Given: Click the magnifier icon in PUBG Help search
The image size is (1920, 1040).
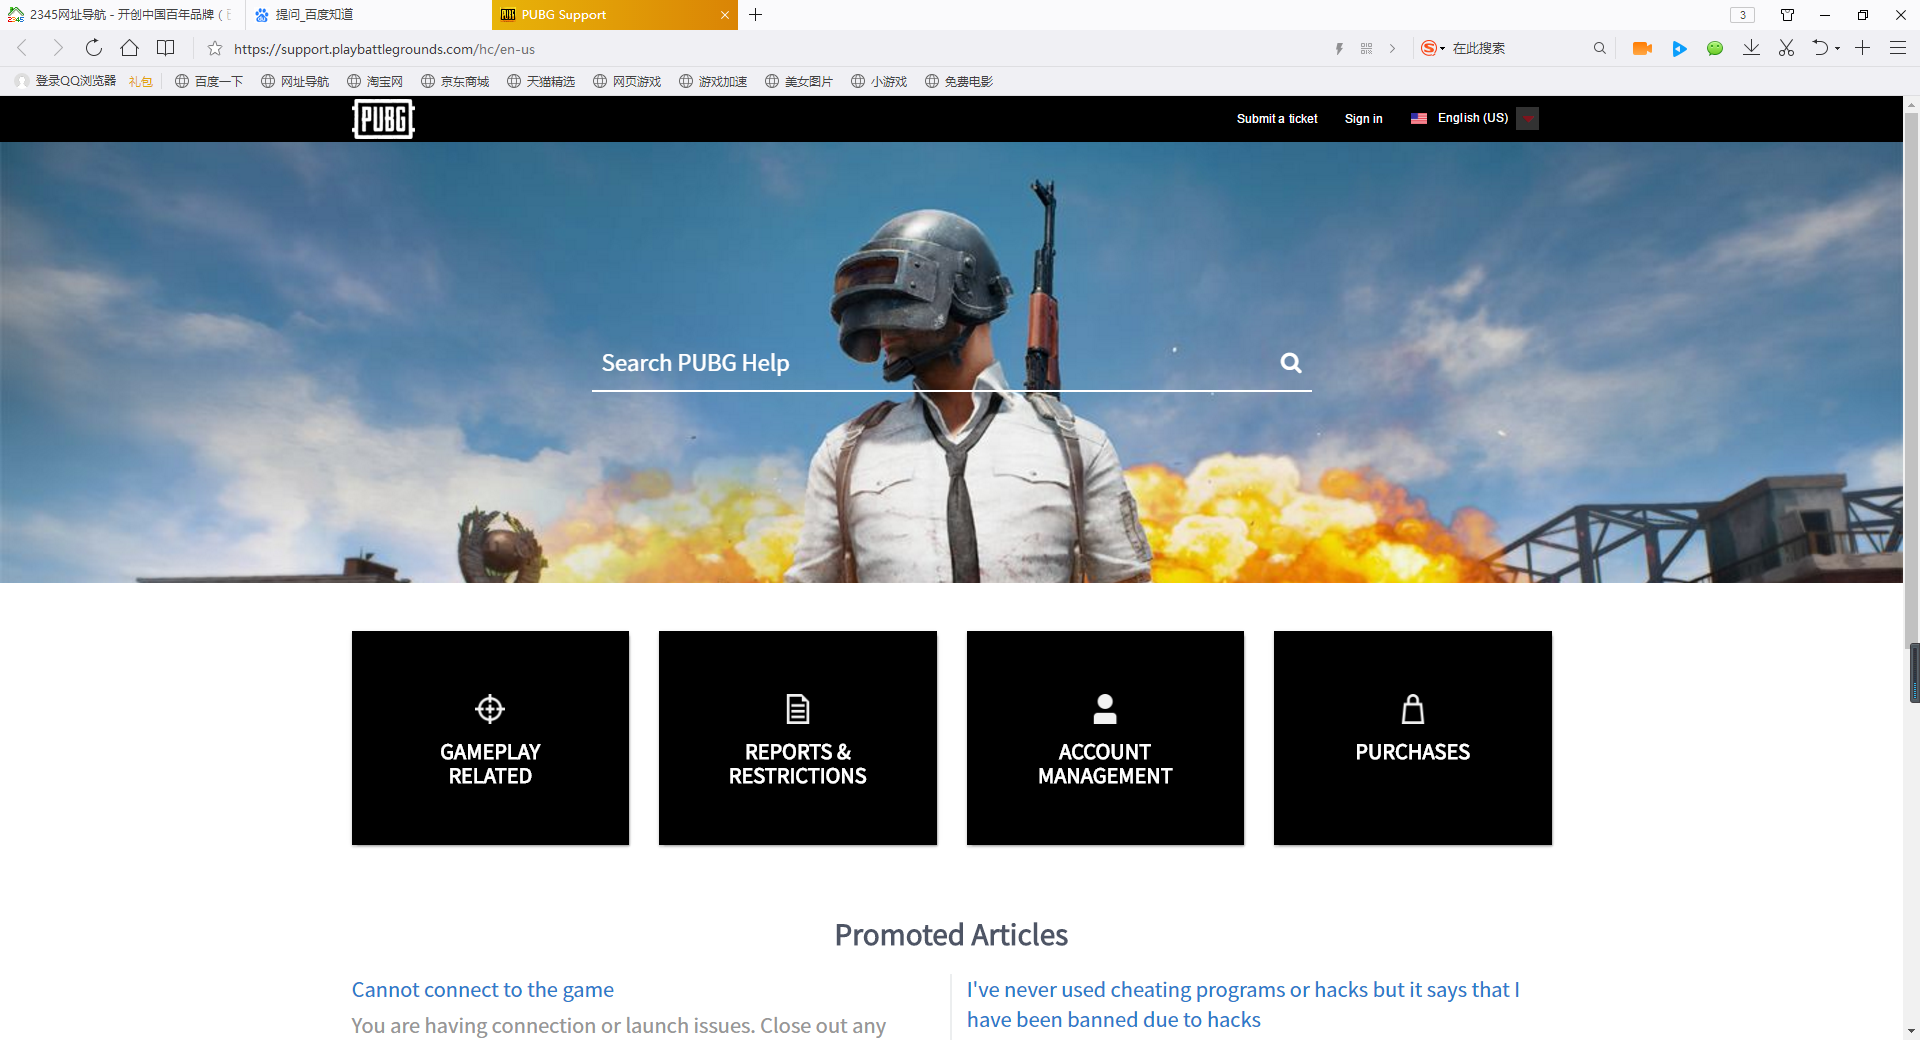Looking at the screenshot, I should 1291,363.
